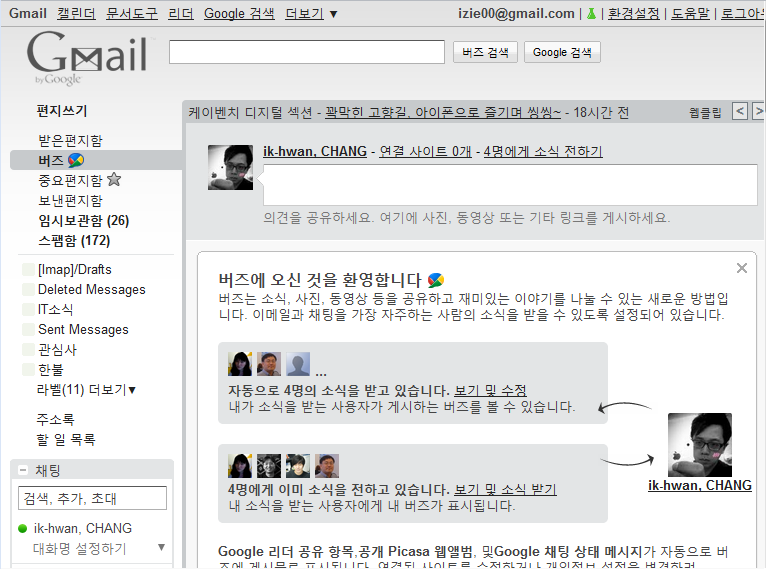Screen dimensions: 766x569
Task: Open 문서도구 in top bar
Action: click(132, 14)
